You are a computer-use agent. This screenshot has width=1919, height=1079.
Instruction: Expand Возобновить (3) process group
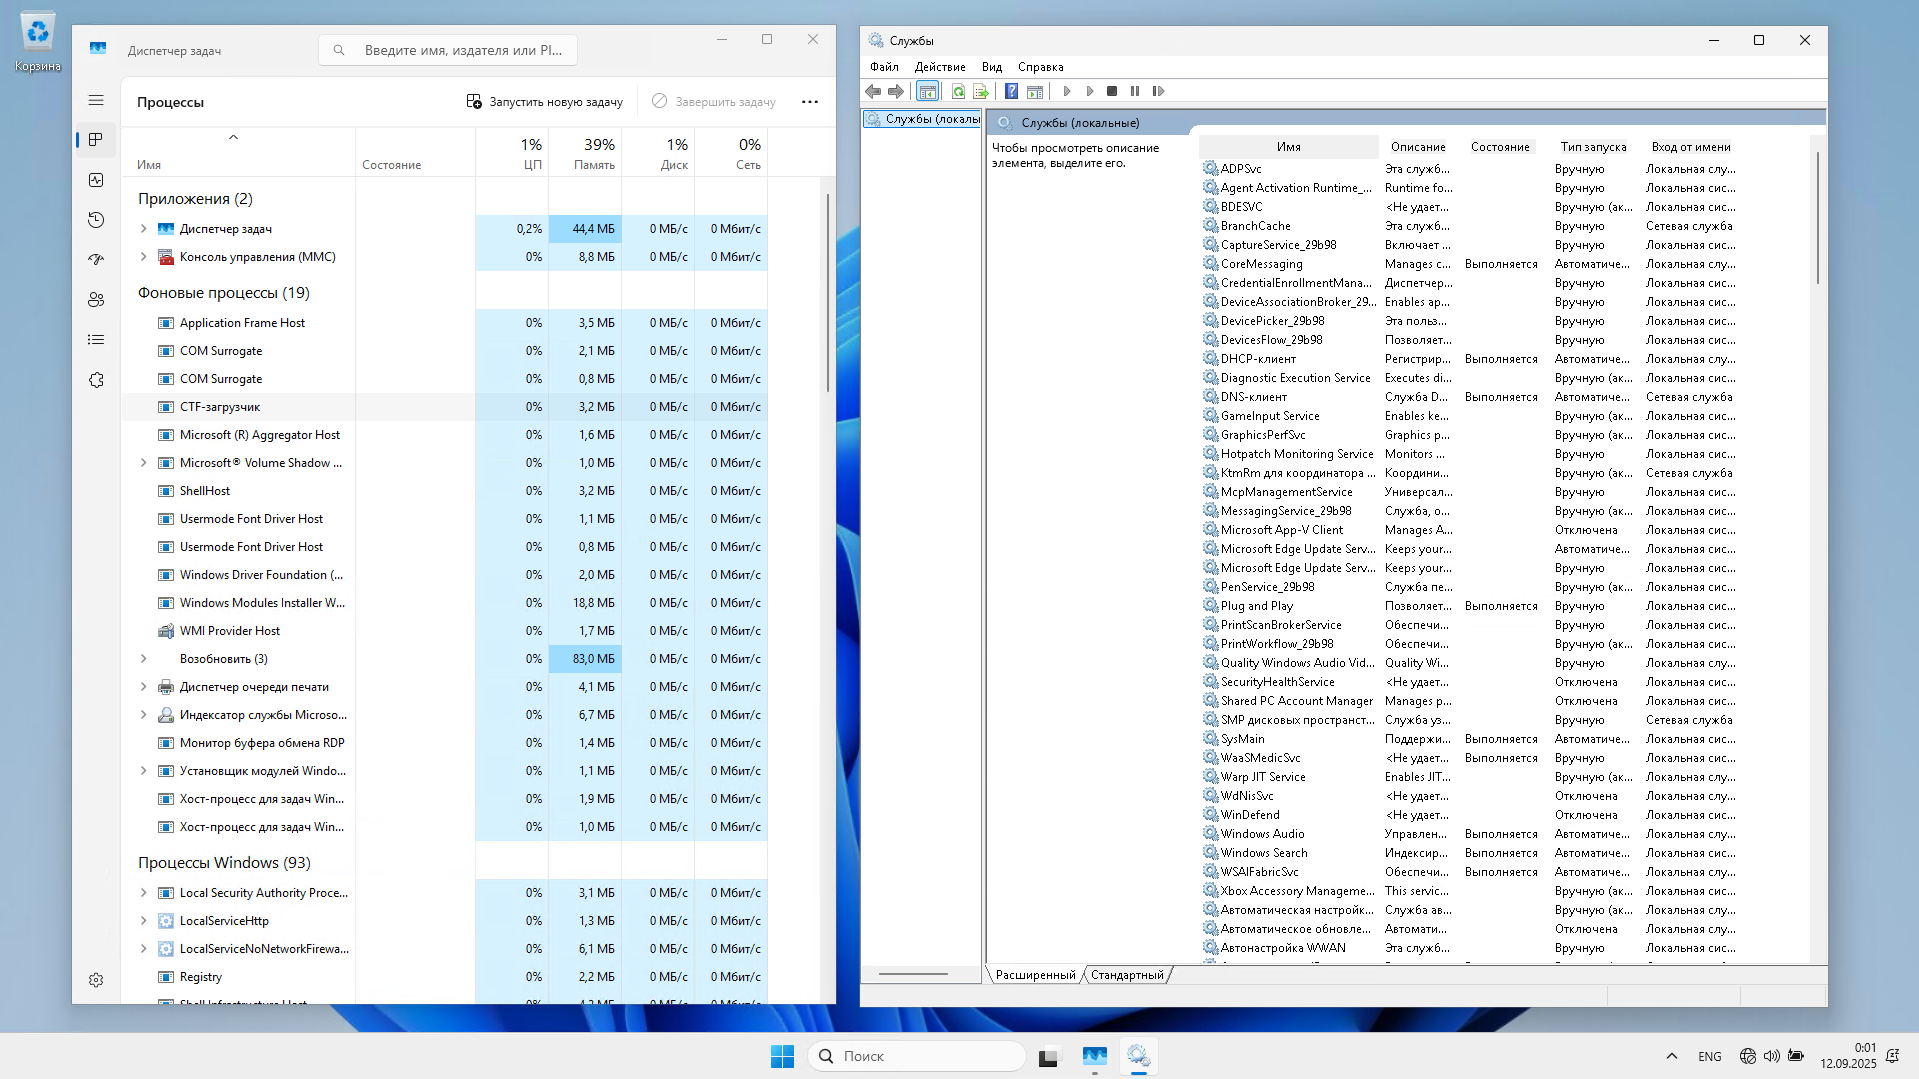143,659
